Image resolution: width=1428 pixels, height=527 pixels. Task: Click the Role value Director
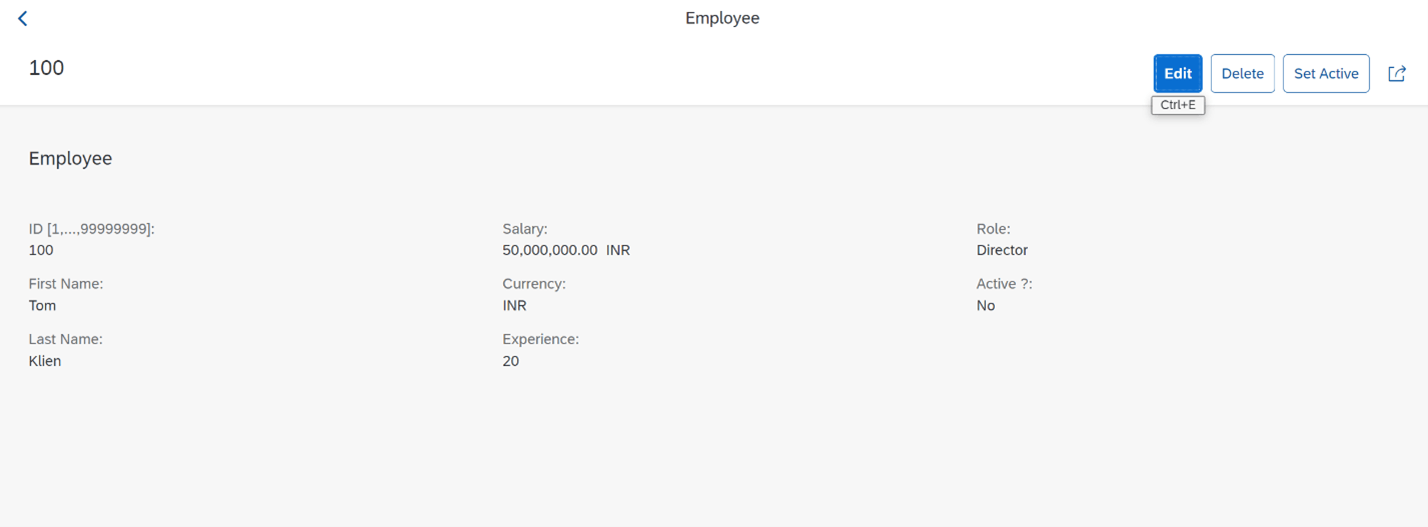(1002, 250)
